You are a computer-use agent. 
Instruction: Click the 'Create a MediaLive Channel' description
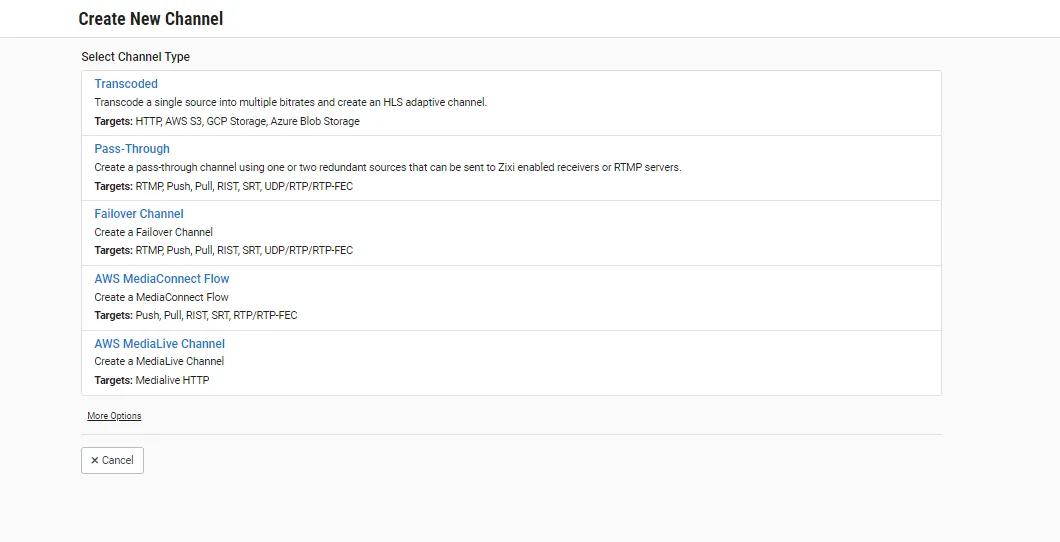point(159,361)
